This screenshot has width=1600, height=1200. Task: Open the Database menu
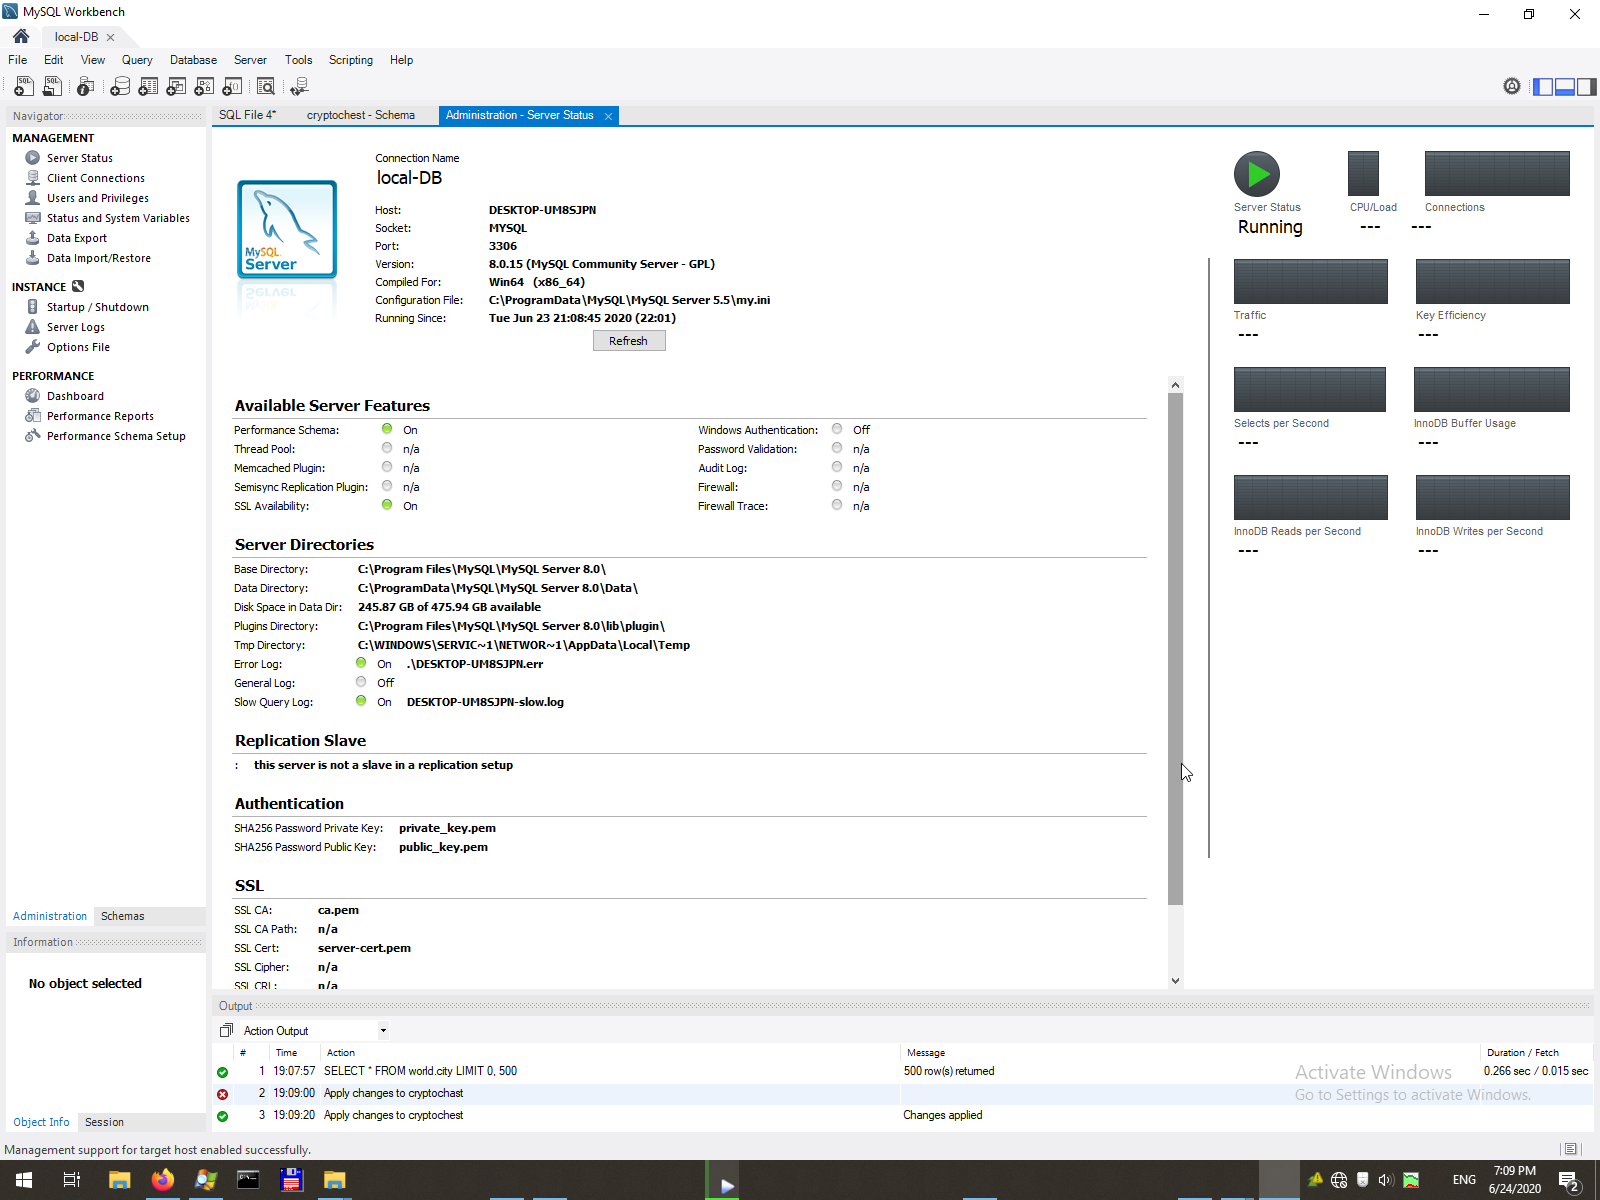click(x=193, y=60)
